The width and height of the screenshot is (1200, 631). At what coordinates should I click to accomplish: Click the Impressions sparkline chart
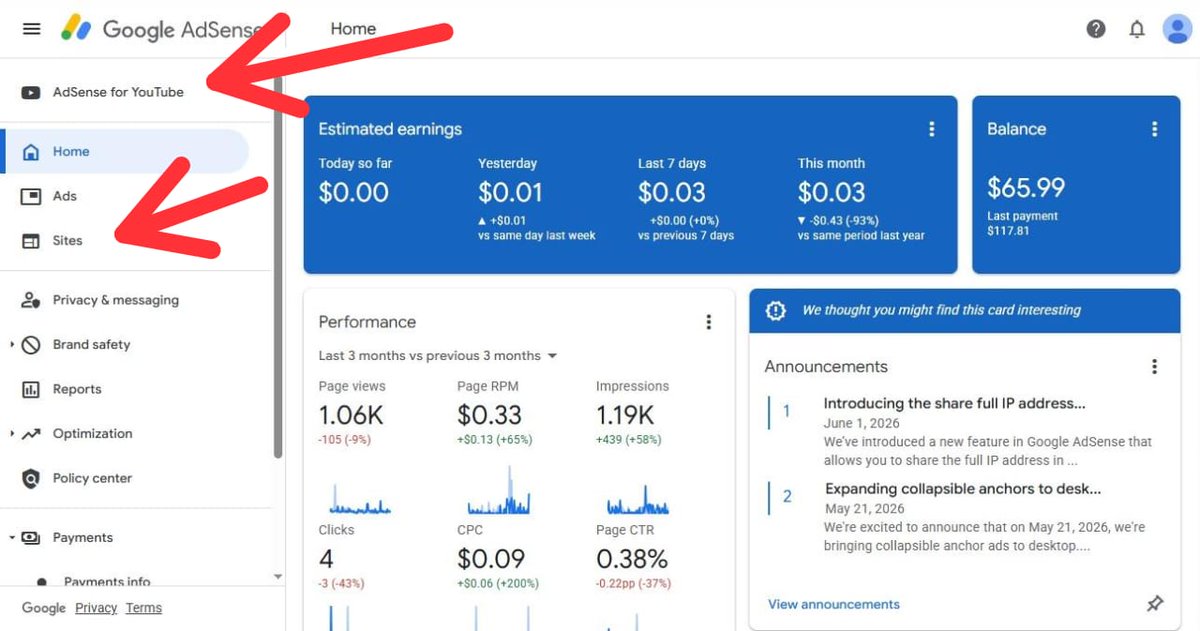638,498
